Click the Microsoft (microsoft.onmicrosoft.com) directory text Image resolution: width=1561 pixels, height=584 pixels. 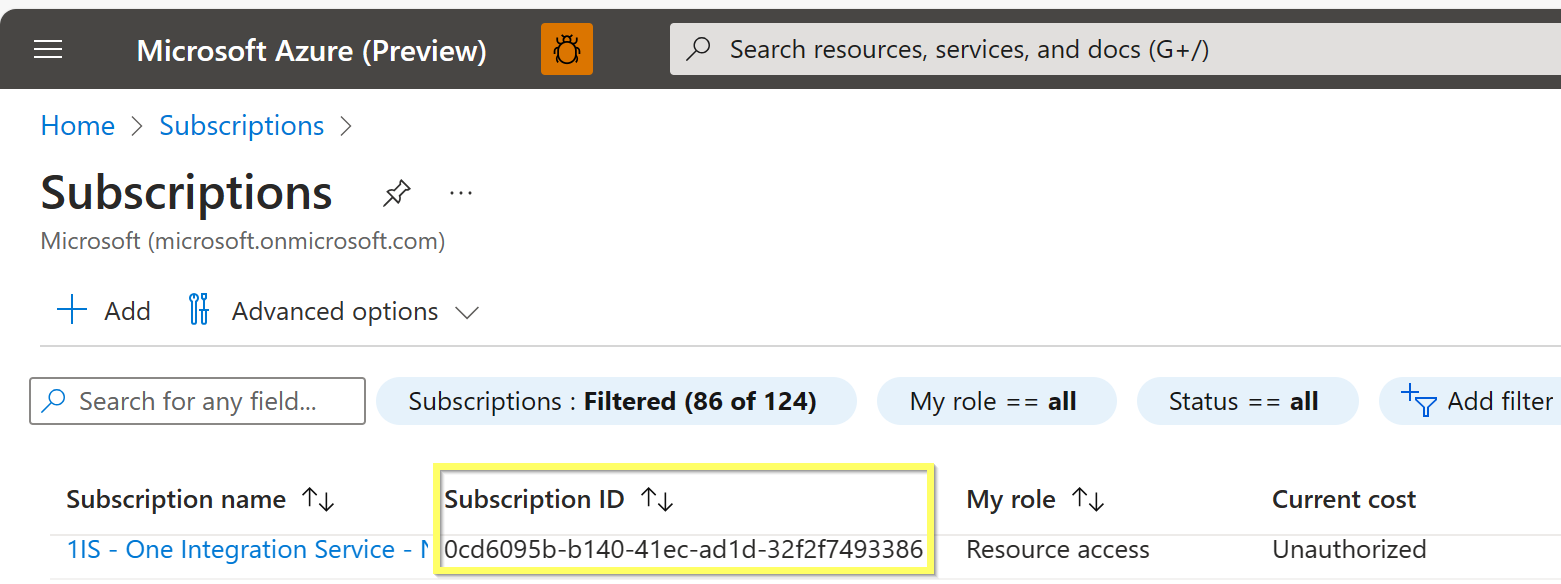(243, 241)
